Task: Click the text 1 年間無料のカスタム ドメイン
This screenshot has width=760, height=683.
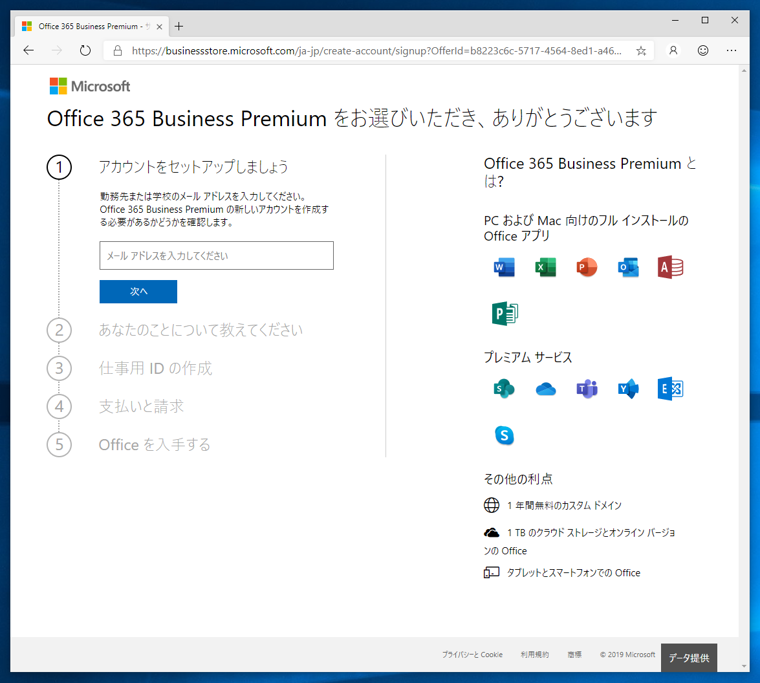Action: click(564, 506)
